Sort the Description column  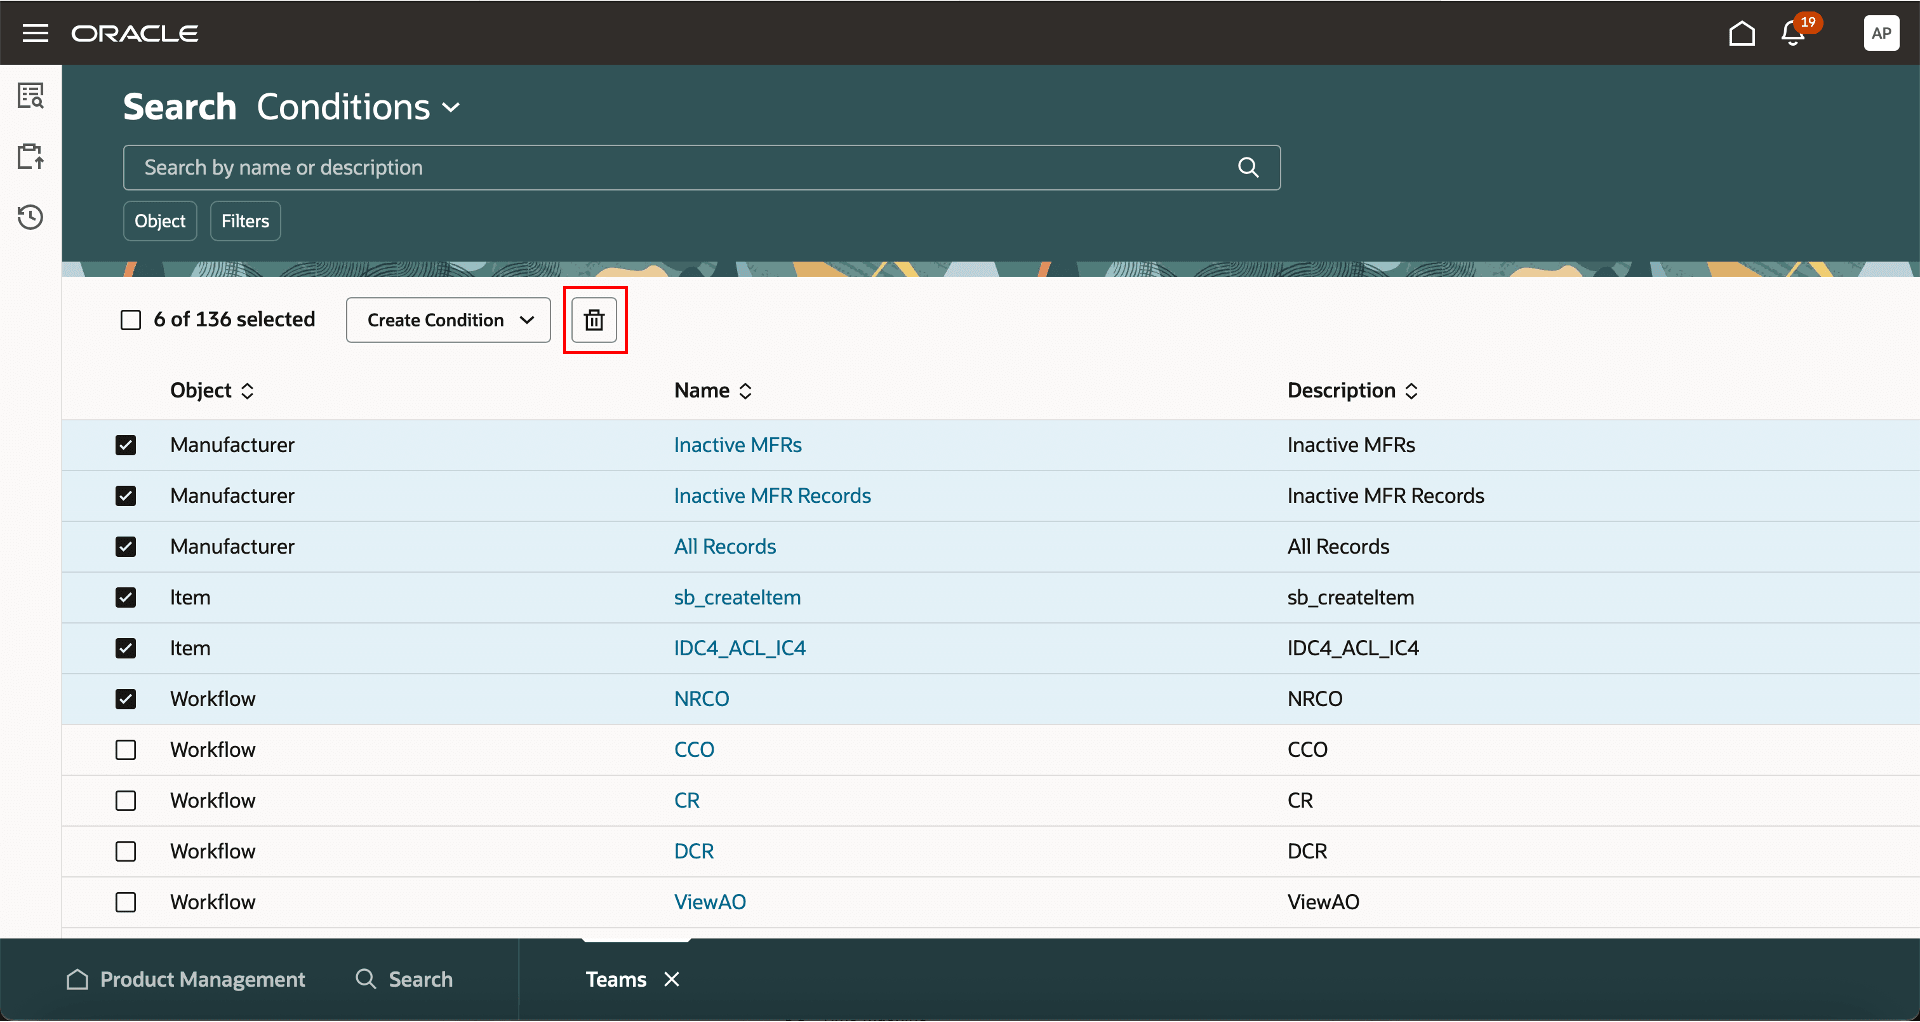[1412, 391]
